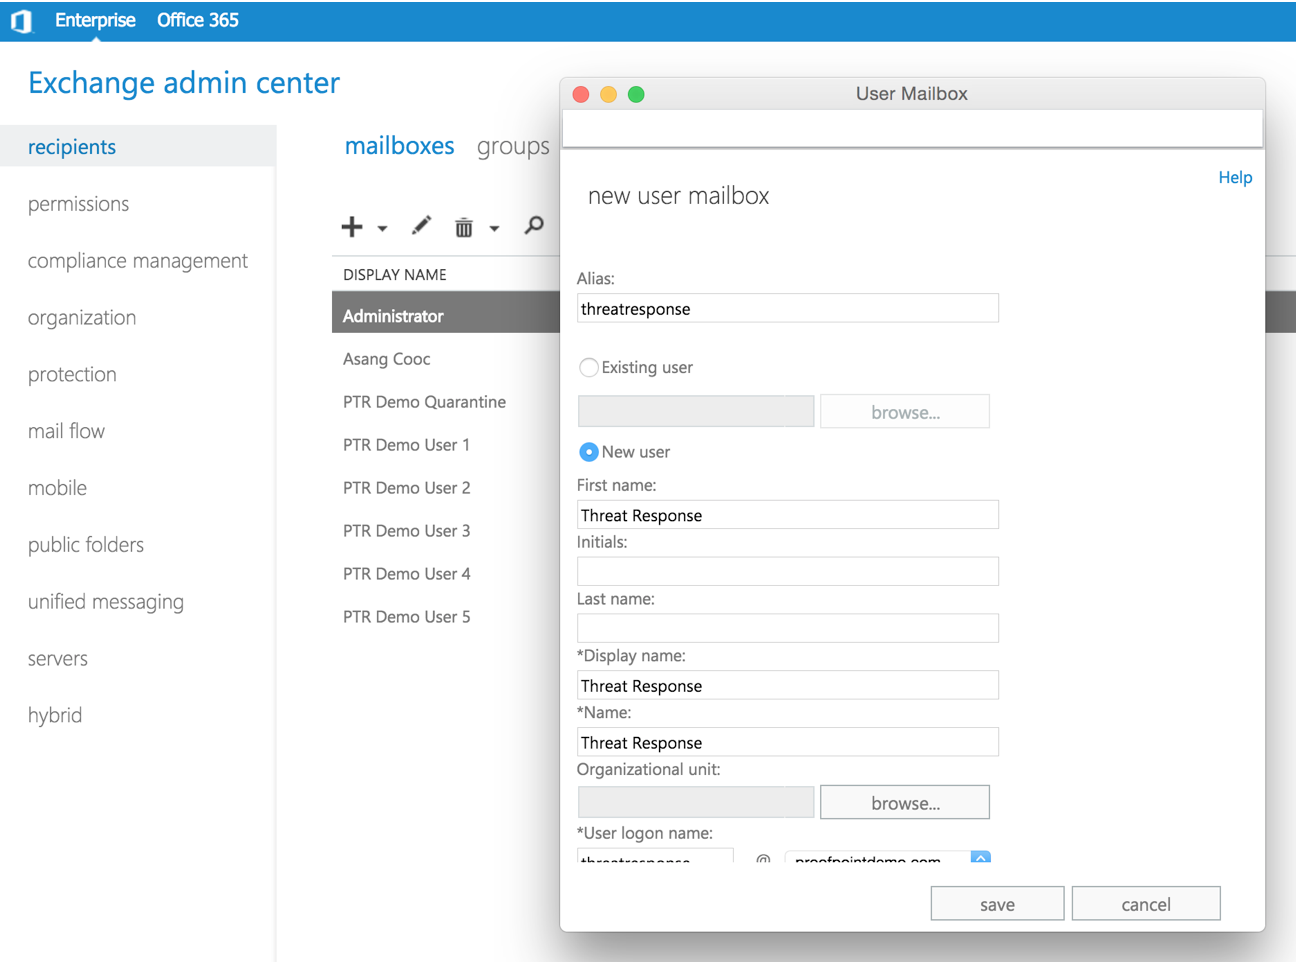Switch to the groups tab
The image size is (1296, 962).
coord(513,146)
